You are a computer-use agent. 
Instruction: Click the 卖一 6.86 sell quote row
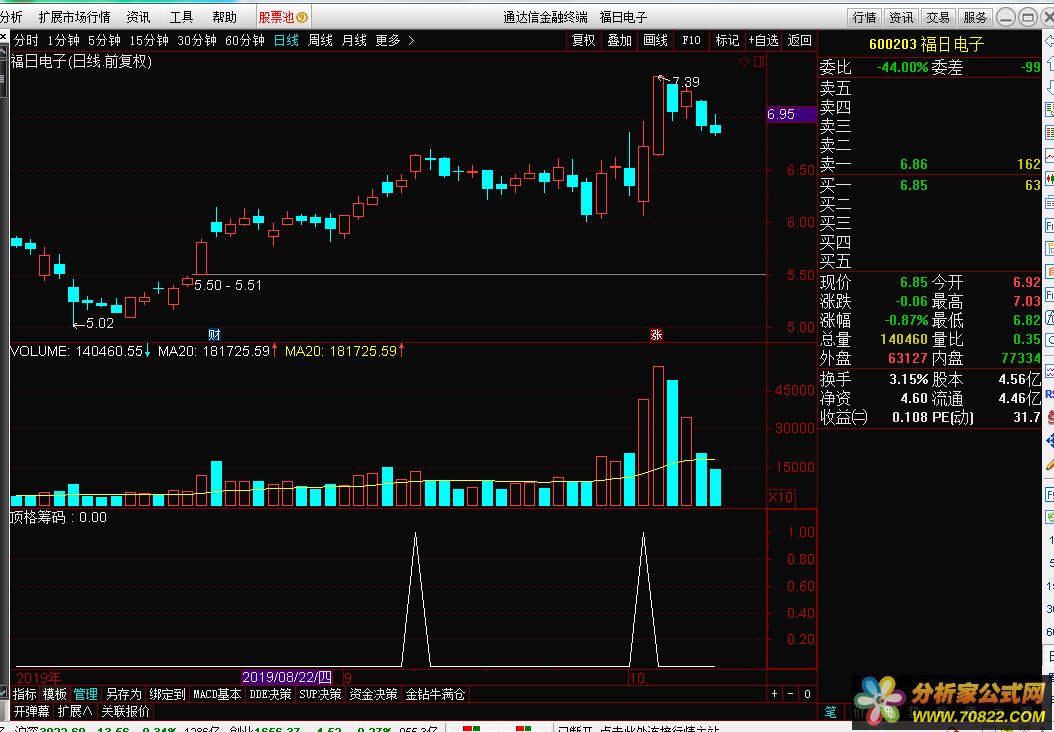pos(930,164)
